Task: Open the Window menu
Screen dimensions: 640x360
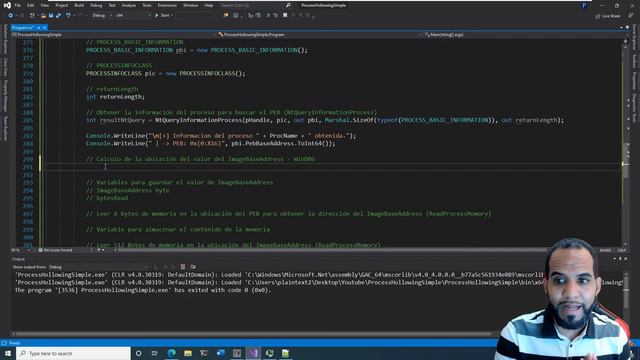Action: point(190,5)
